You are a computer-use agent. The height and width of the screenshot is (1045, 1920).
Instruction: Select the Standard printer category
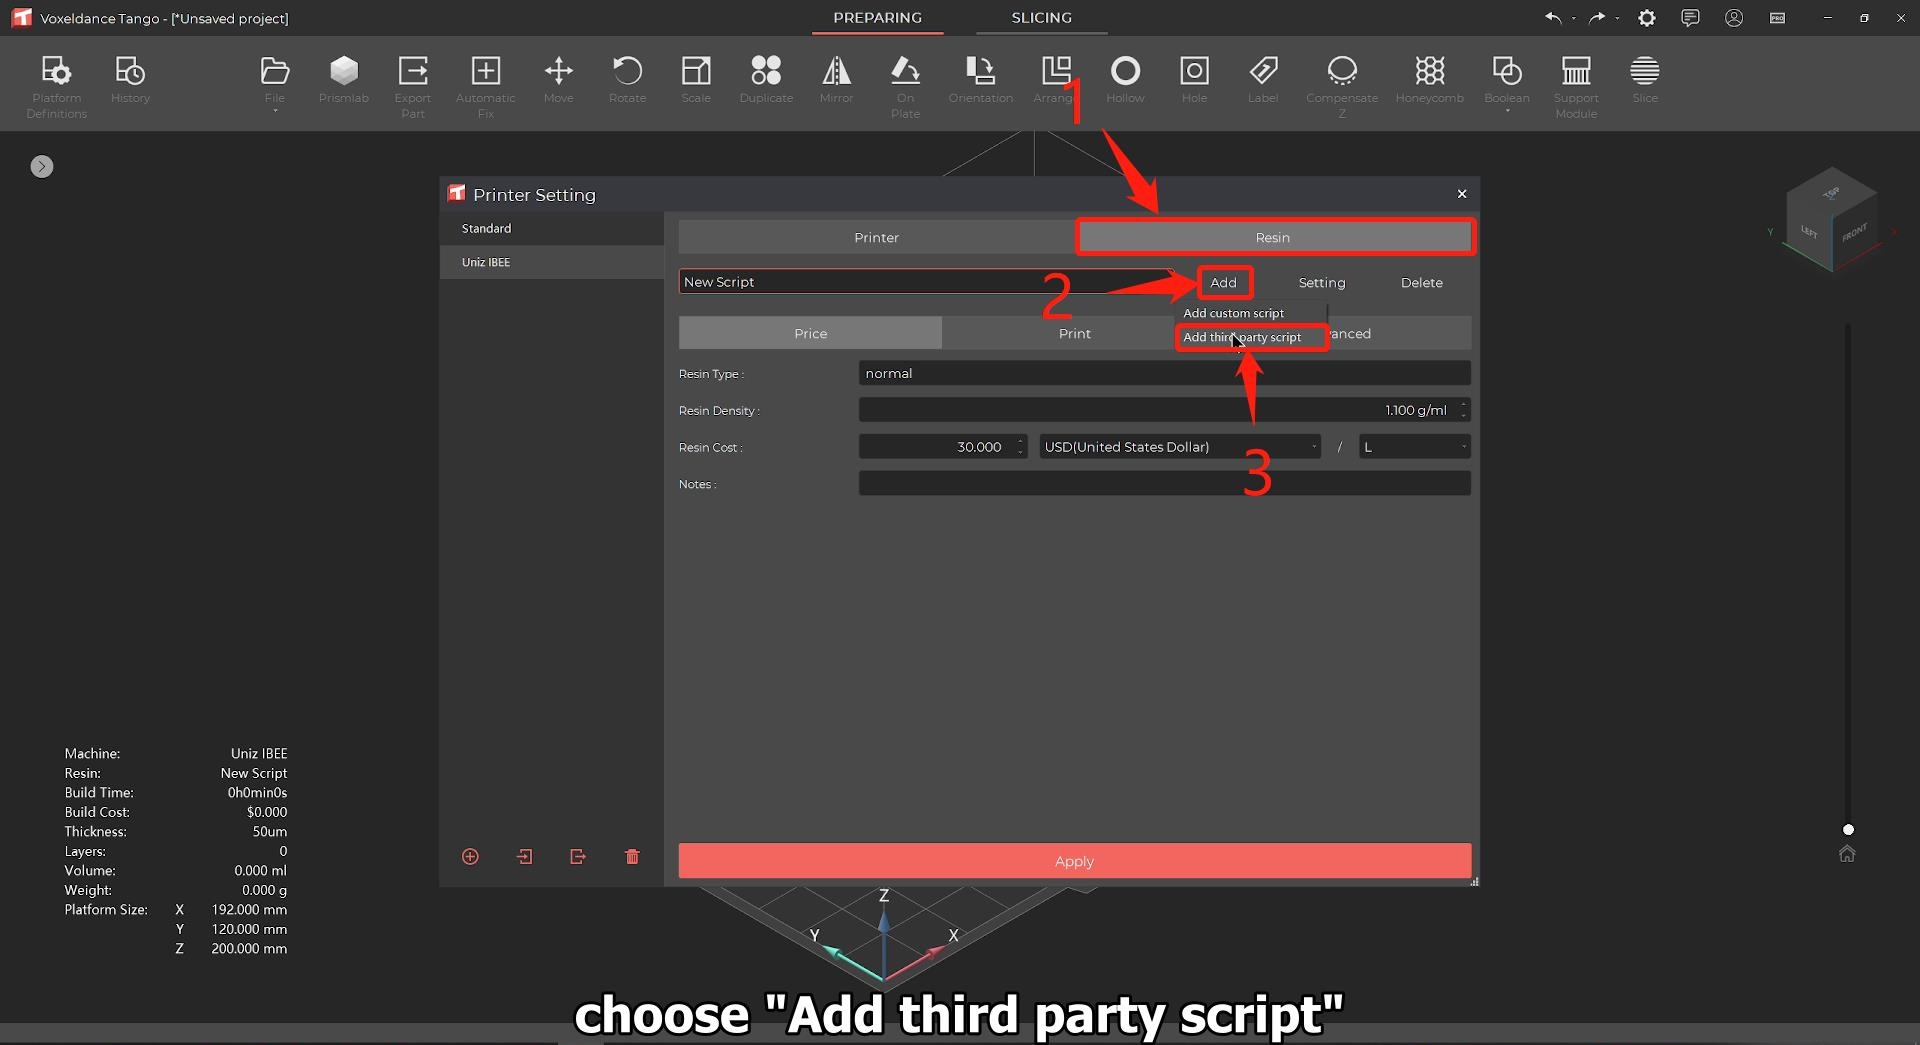(x=551, y=228)
